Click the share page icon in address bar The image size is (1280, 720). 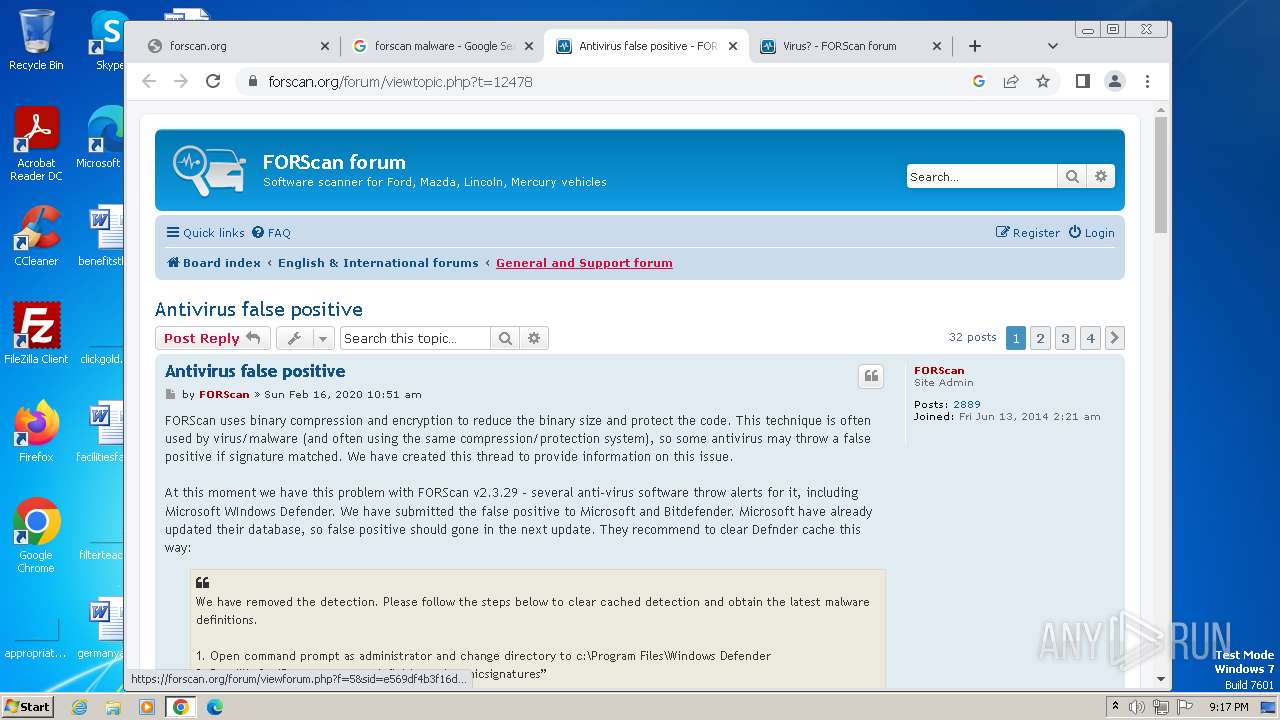coord(1011,81)
